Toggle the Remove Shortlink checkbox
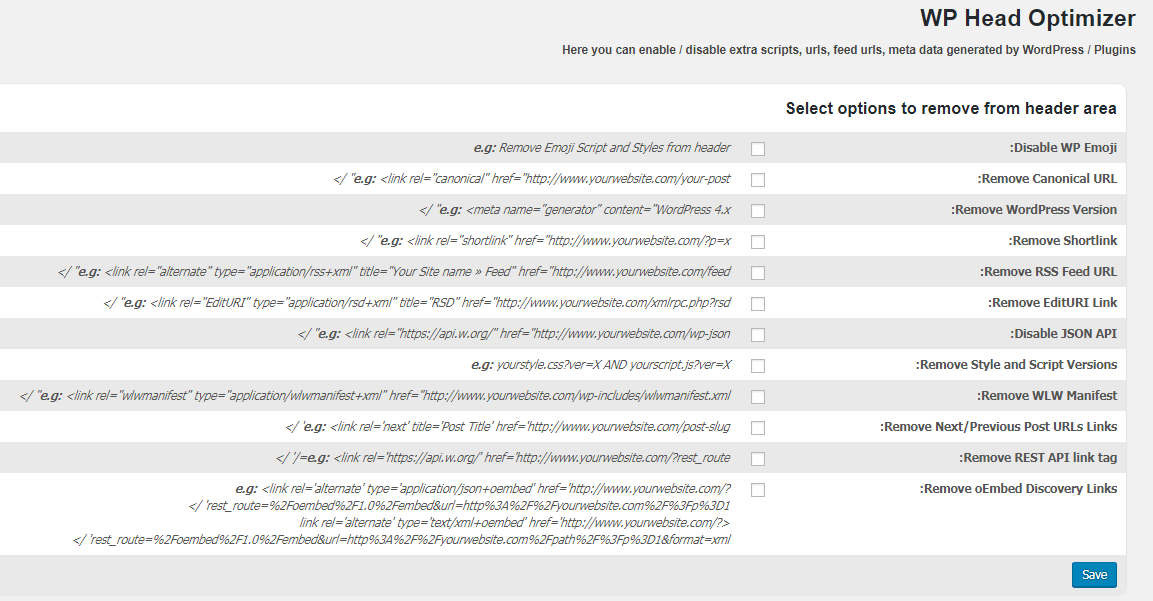The image size is (1153, 601). 758,242
